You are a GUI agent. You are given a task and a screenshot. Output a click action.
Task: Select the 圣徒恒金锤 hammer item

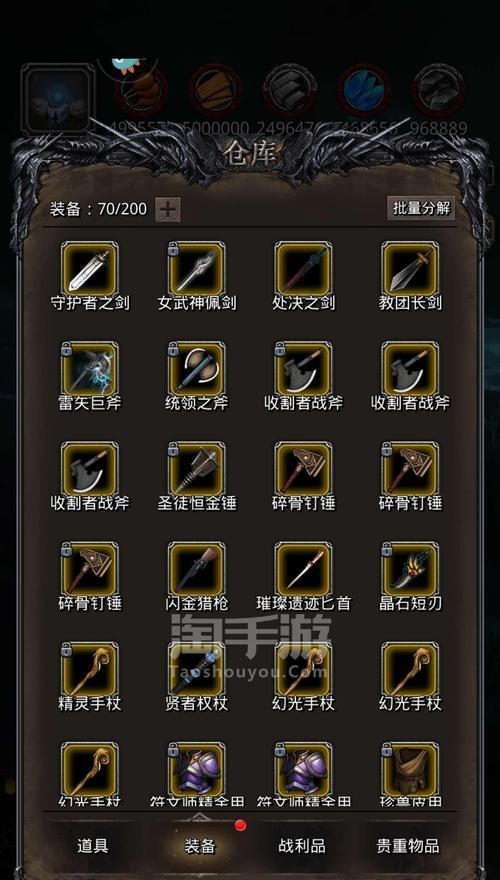196,470
